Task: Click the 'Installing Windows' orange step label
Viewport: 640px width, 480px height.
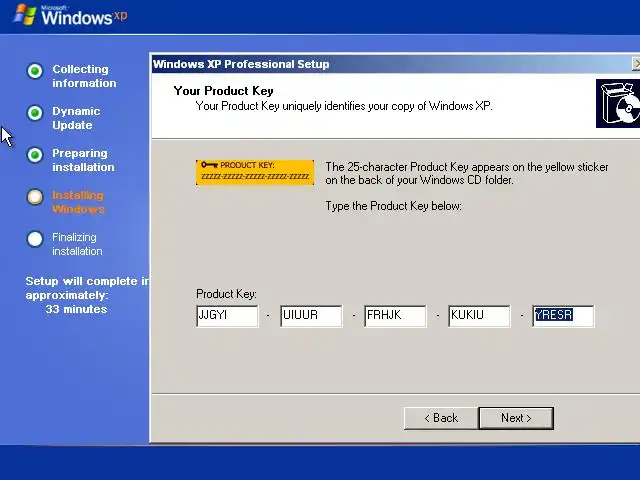Action: [x=78, y=202]
